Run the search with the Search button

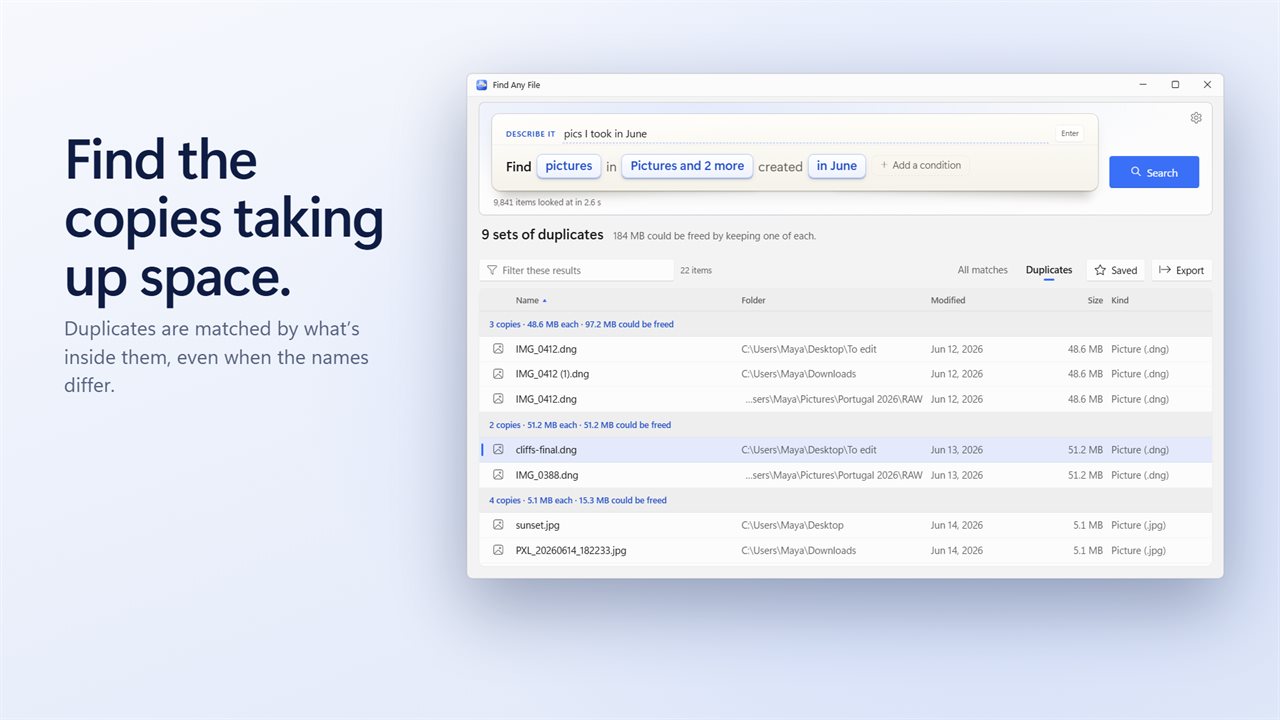pos(1154,172)
